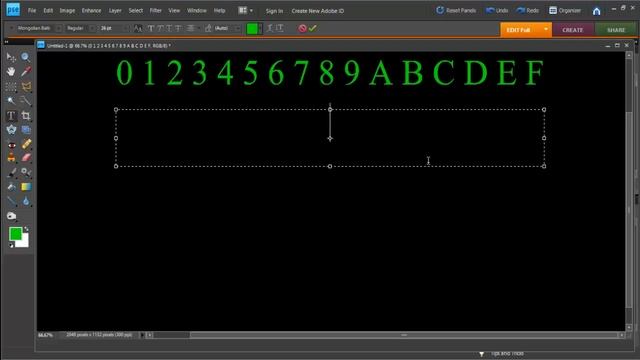Open text color swatch in options bar
This screenshot has width=640, height=360.
click(252, 29)
